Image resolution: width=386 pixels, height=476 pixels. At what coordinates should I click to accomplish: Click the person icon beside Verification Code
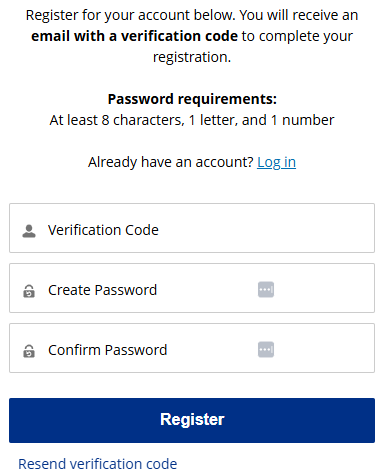coord(29,231)
